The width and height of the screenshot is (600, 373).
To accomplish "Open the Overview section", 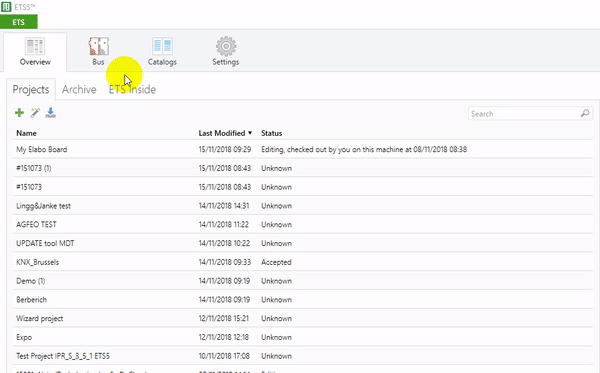I will click(x=35, y=52).
